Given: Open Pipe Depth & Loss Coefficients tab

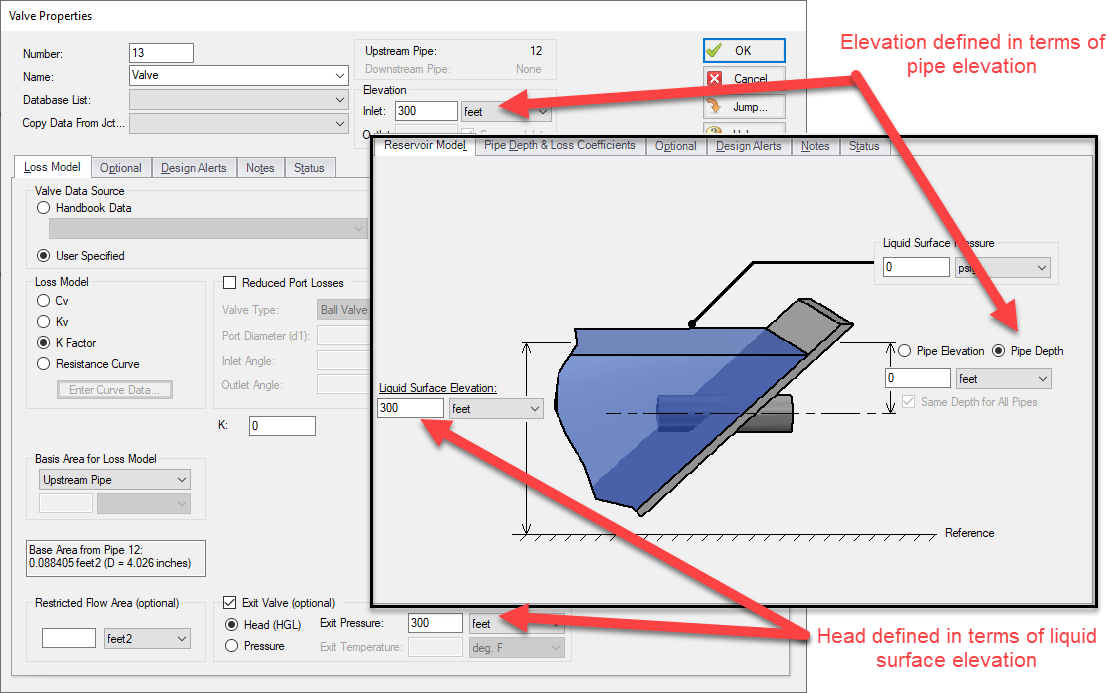Looking at the screenshot, I should click(x=560, y=145).
